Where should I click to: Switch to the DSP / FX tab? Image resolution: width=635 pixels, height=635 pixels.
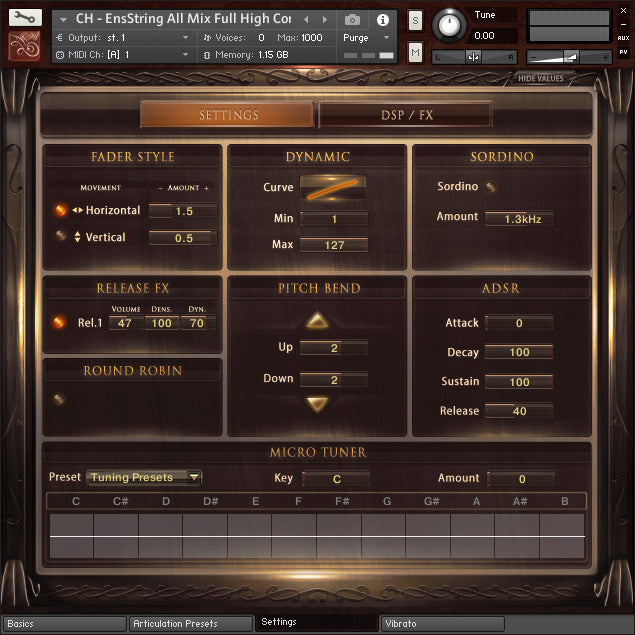[406, 115]
